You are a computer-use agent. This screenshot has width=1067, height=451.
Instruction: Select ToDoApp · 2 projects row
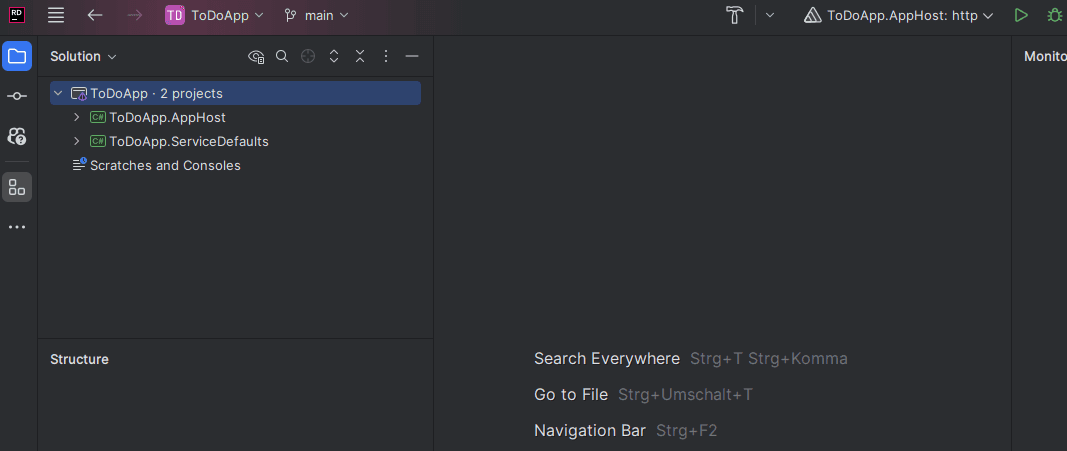click(x=235, y=93)
